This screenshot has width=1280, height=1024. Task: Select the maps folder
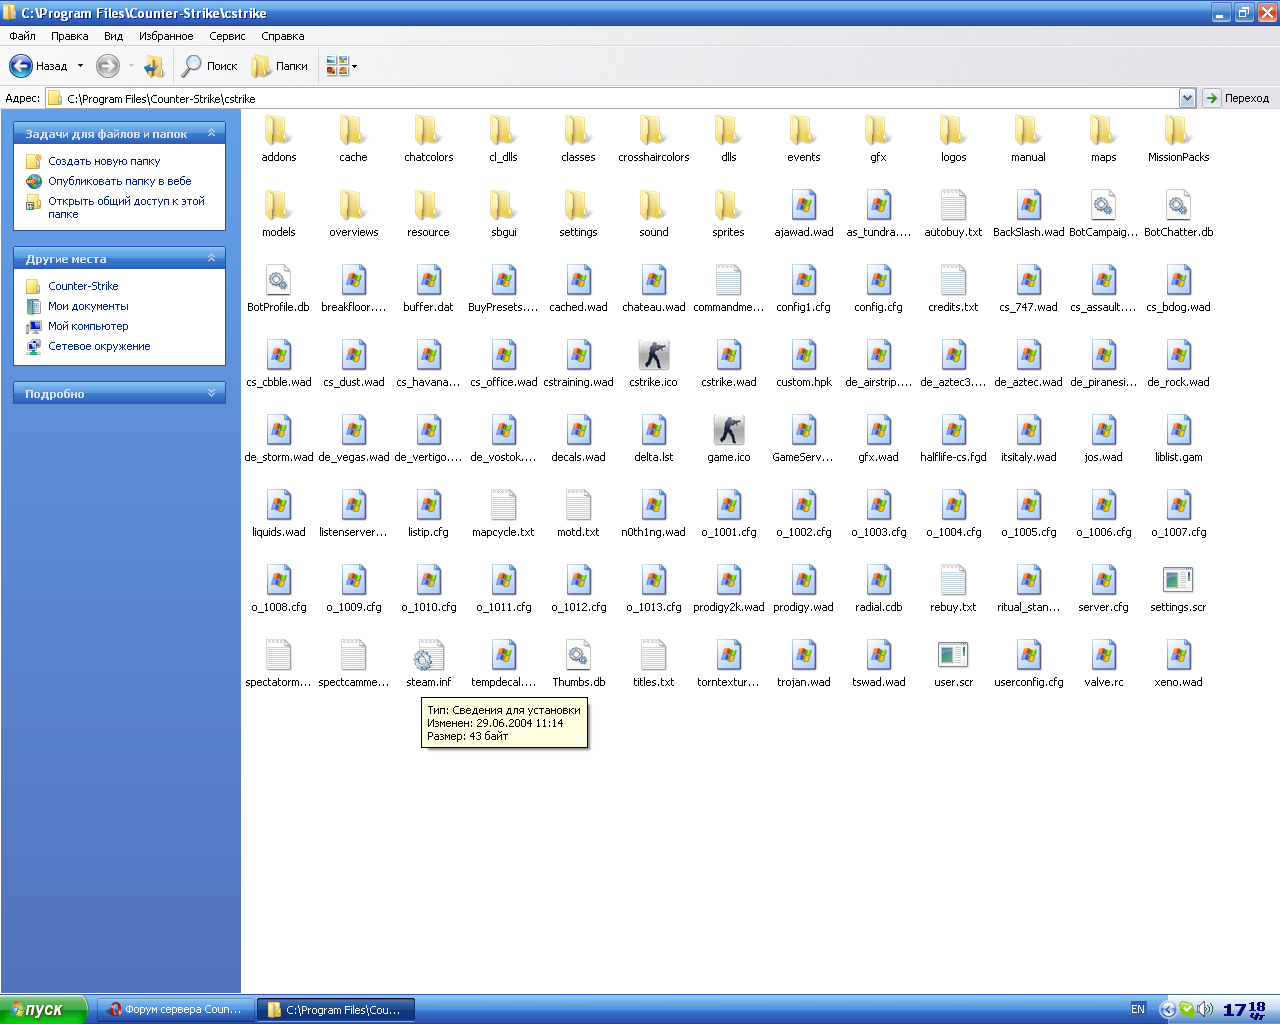pyautogui.click(x=1103, y=139)
